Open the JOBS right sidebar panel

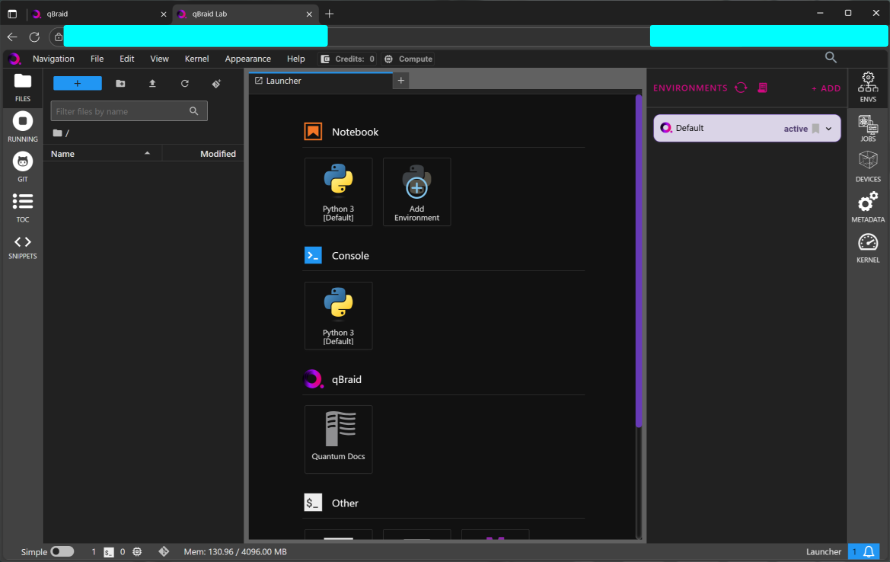coord(868,127)
